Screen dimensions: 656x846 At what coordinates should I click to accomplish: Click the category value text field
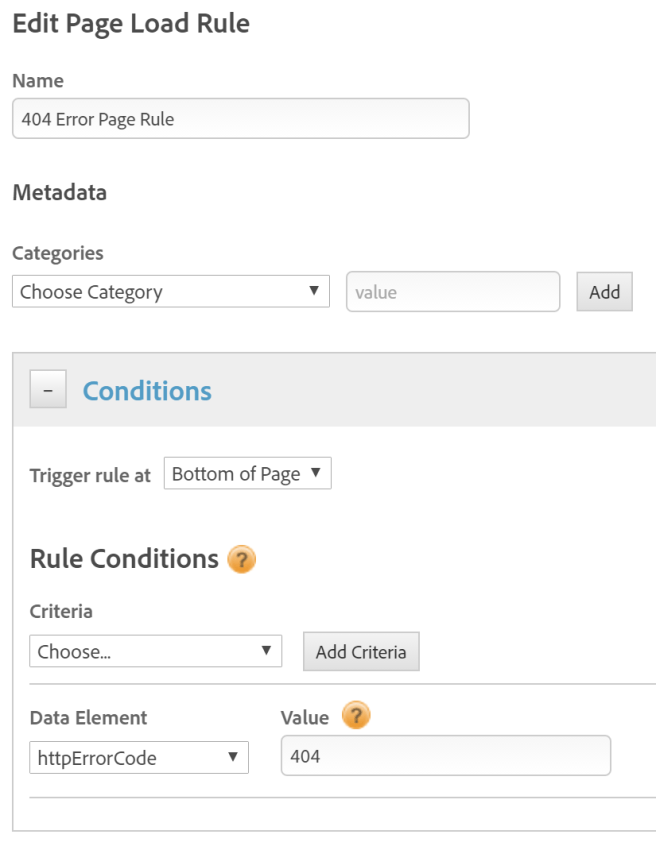pyautogui.click(x=453, y=292)
